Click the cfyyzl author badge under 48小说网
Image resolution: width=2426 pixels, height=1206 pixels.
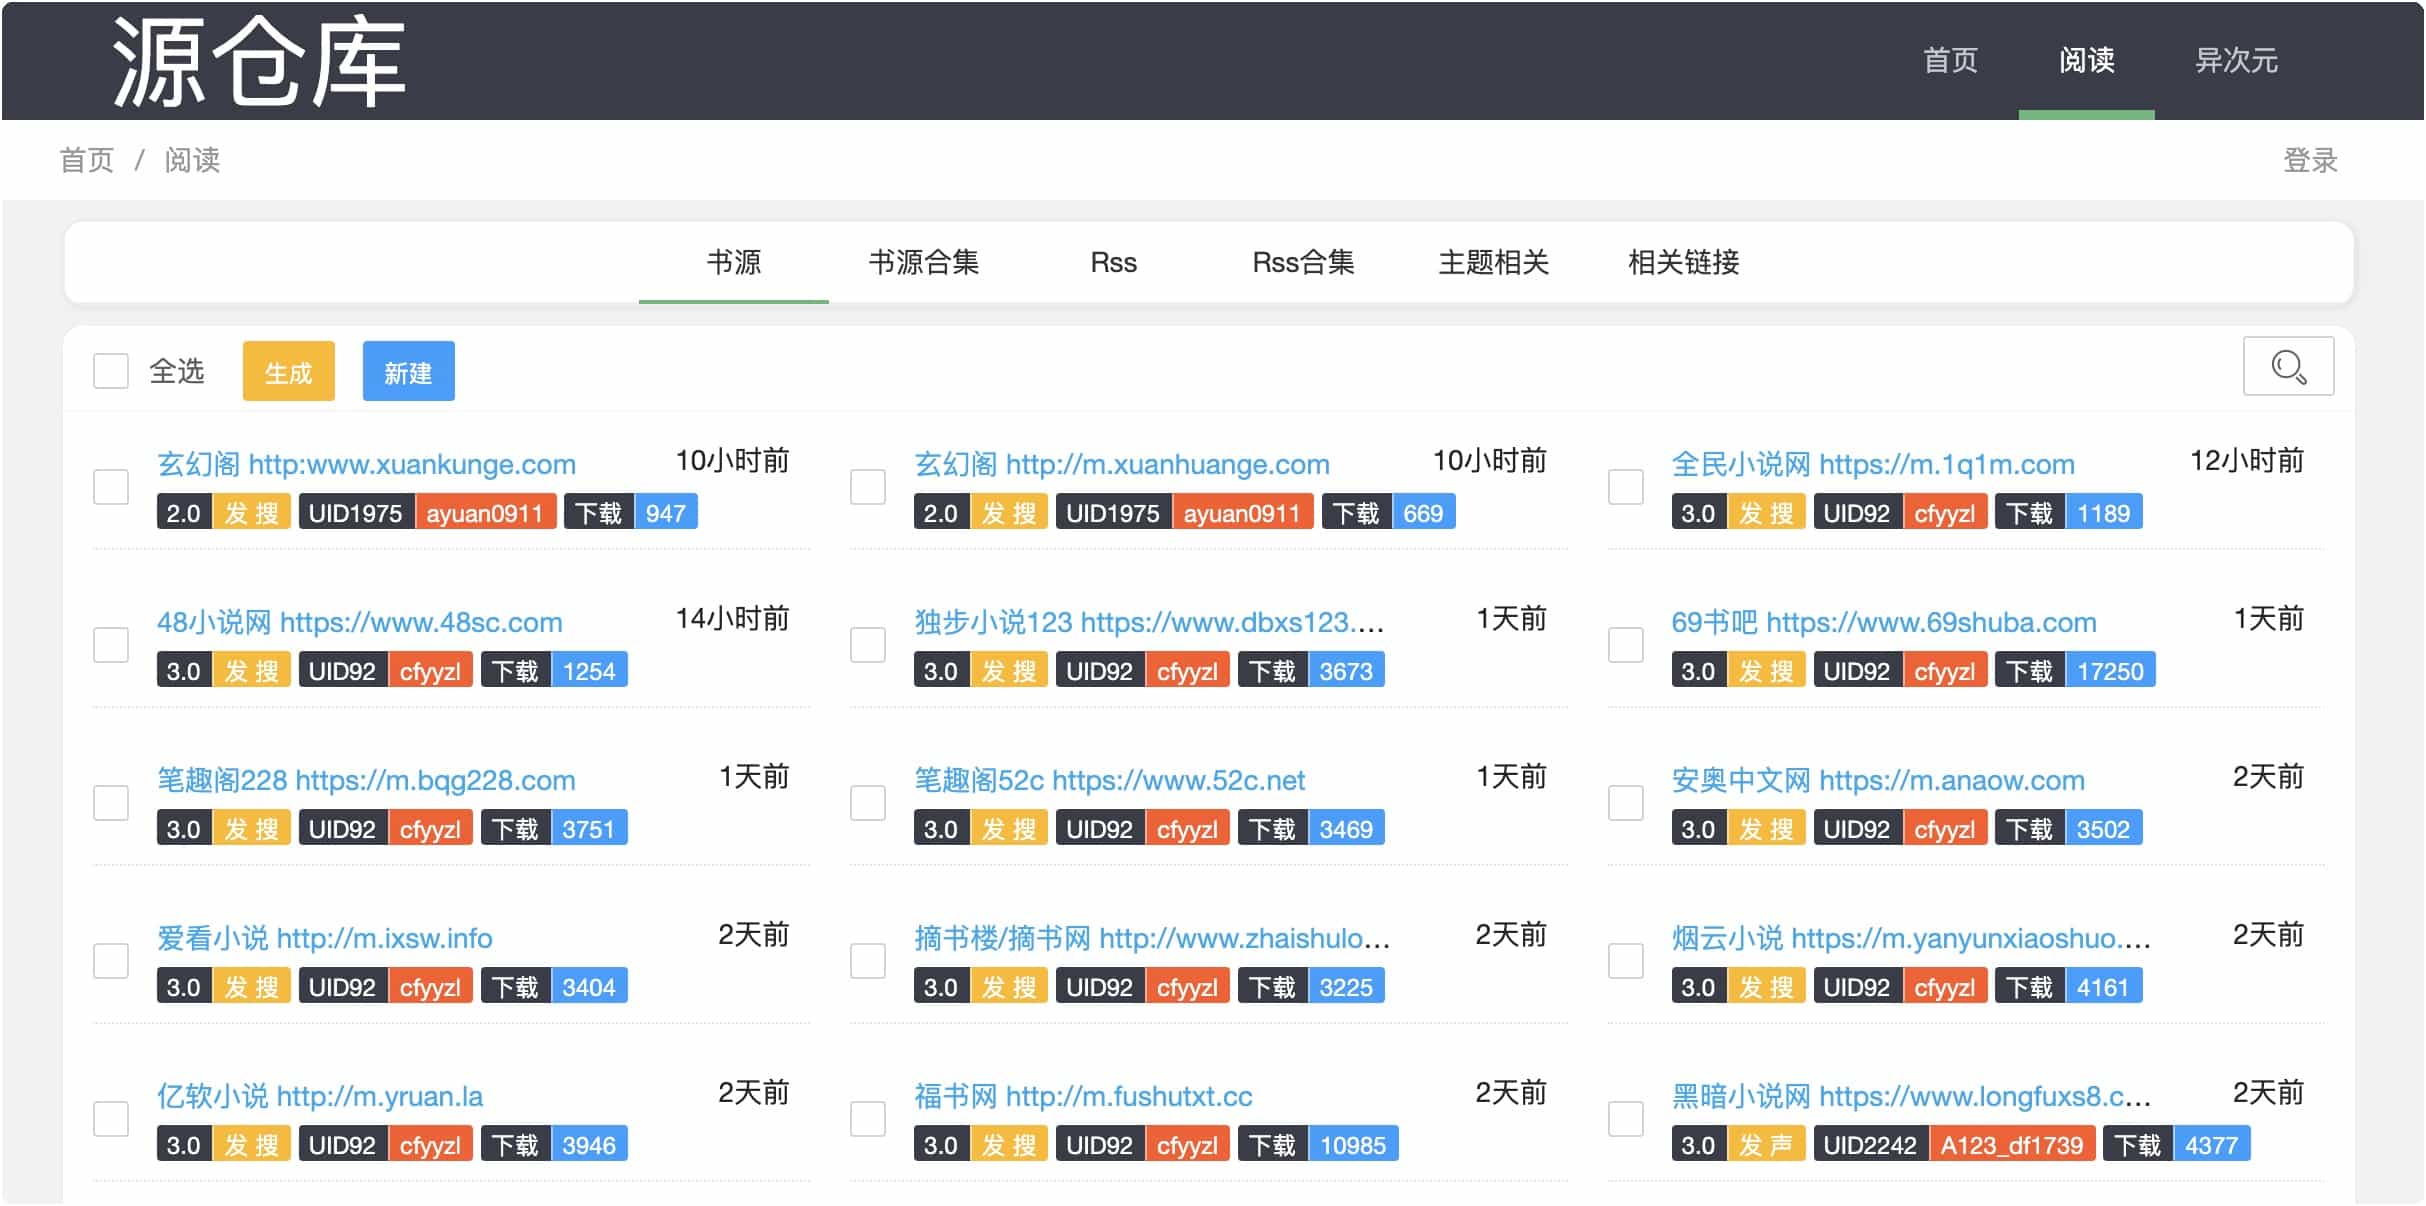tap(430, 671)
